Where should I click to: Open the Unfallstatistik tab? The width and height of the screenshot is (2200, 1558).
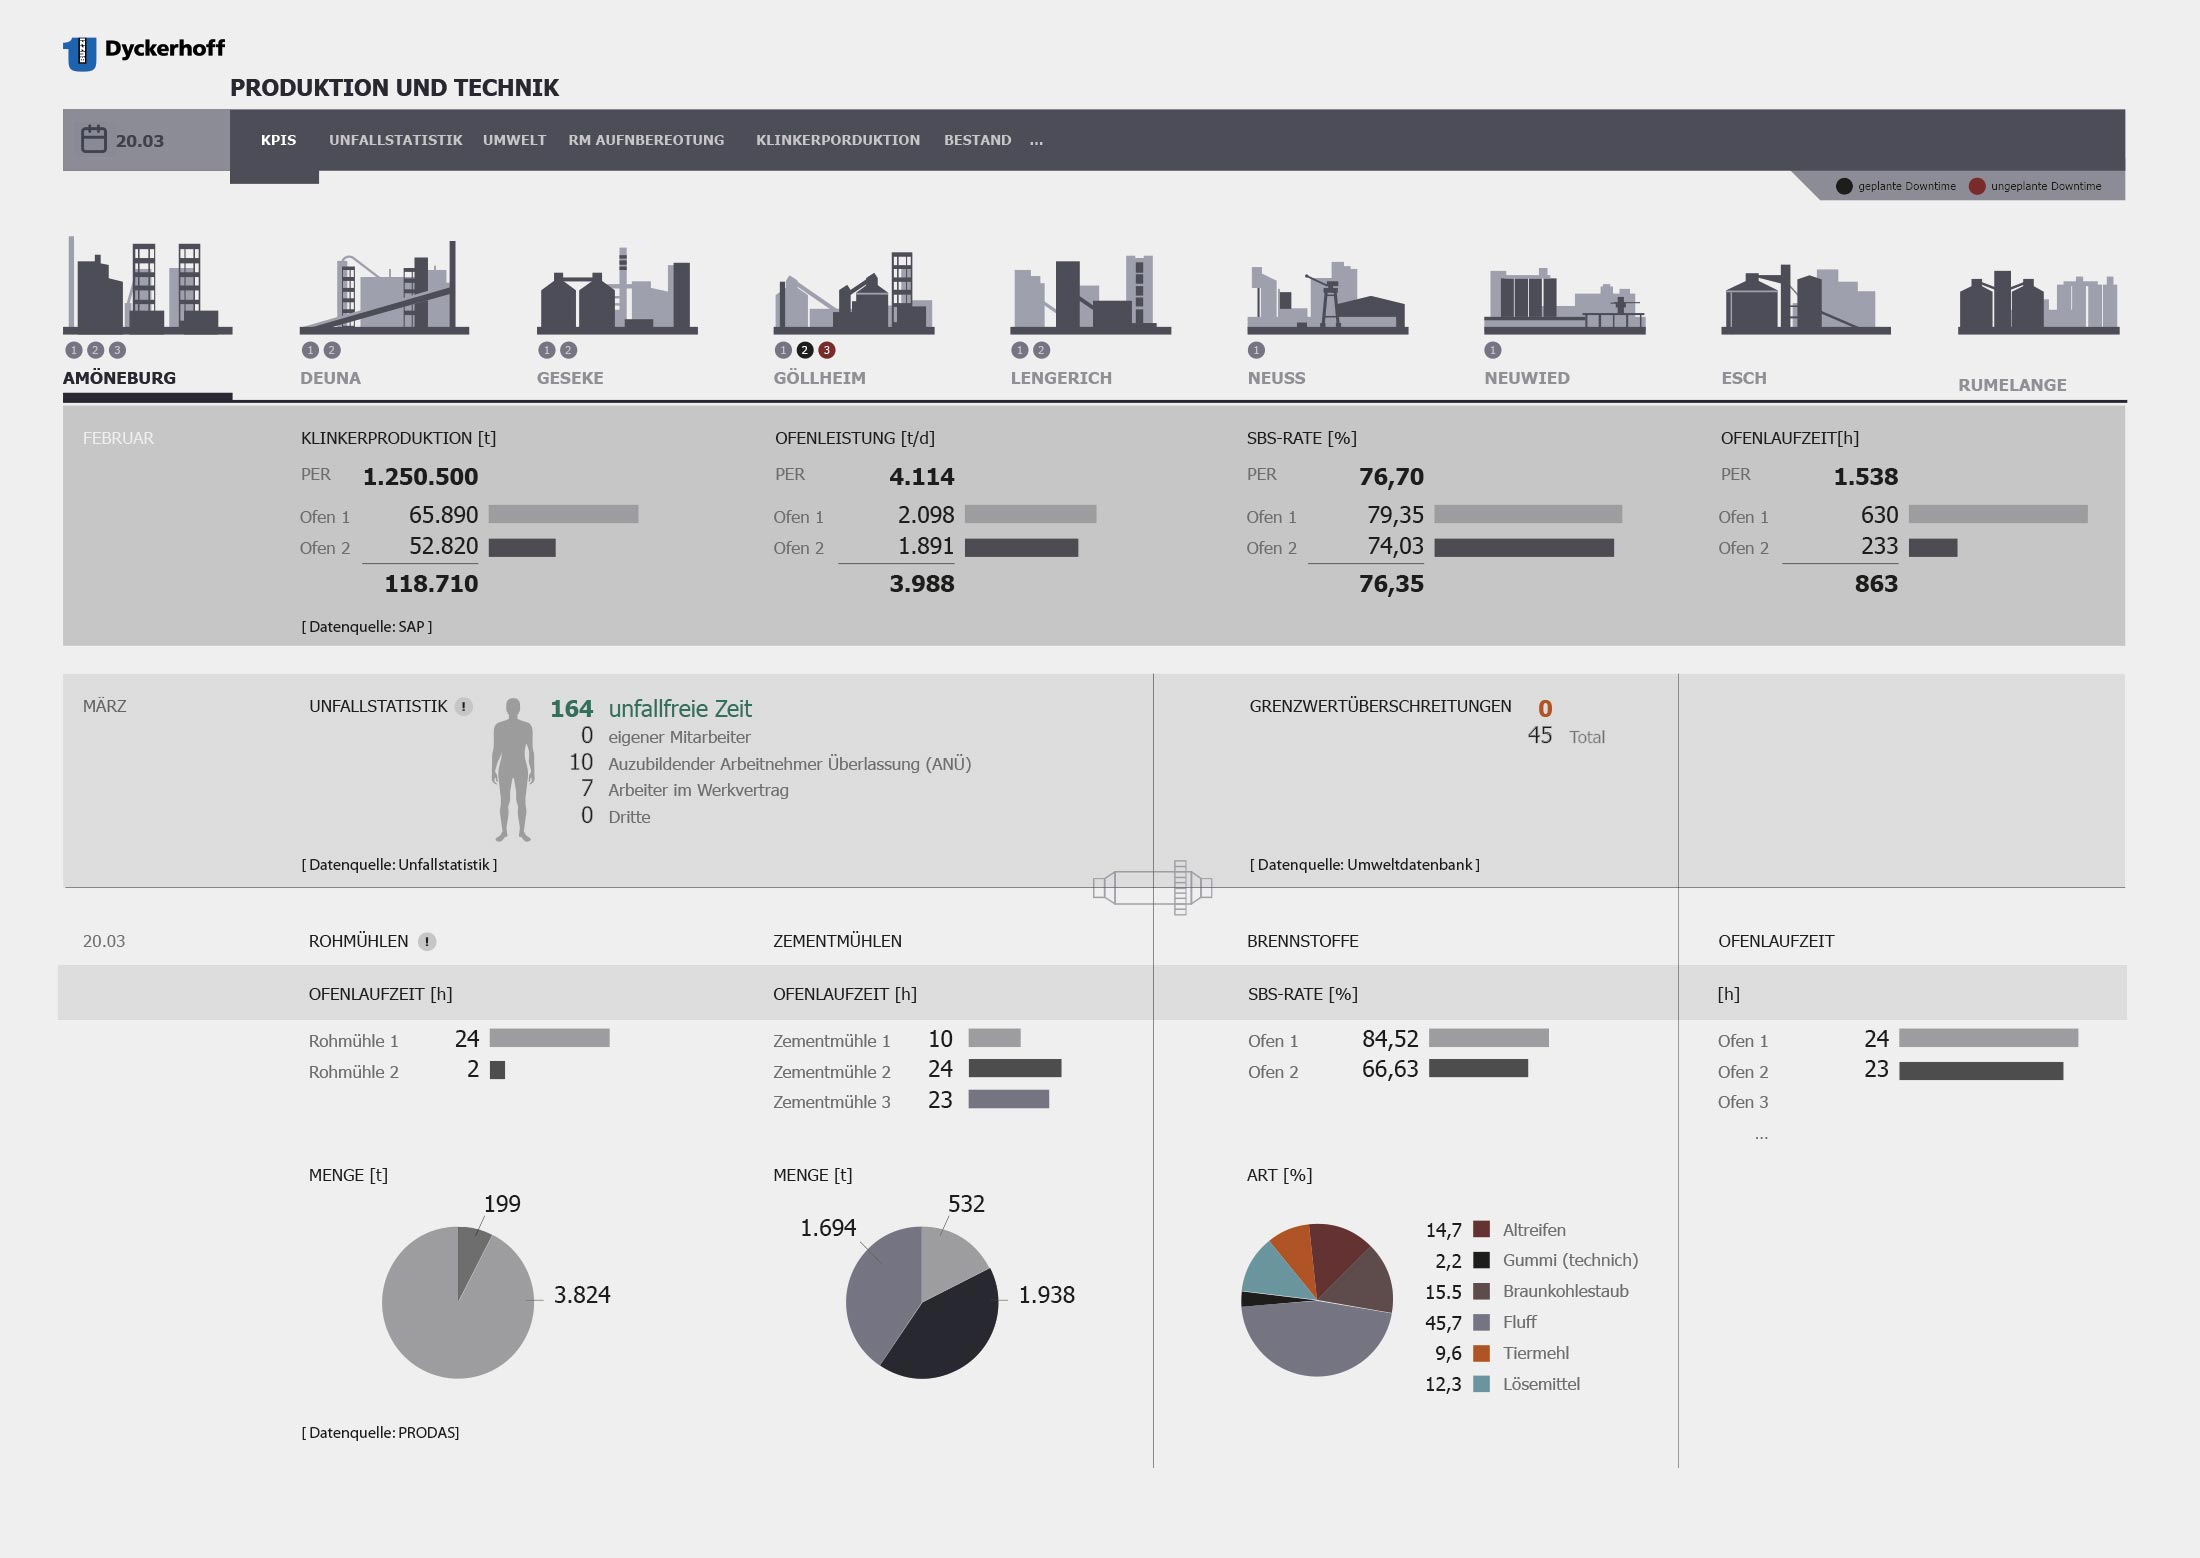coord(395,140)
